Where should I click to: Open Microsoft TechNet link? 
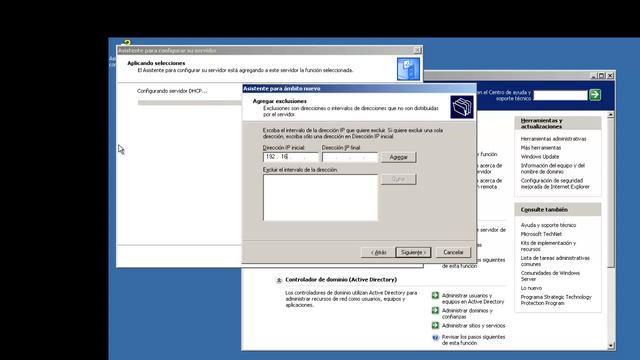541,234
